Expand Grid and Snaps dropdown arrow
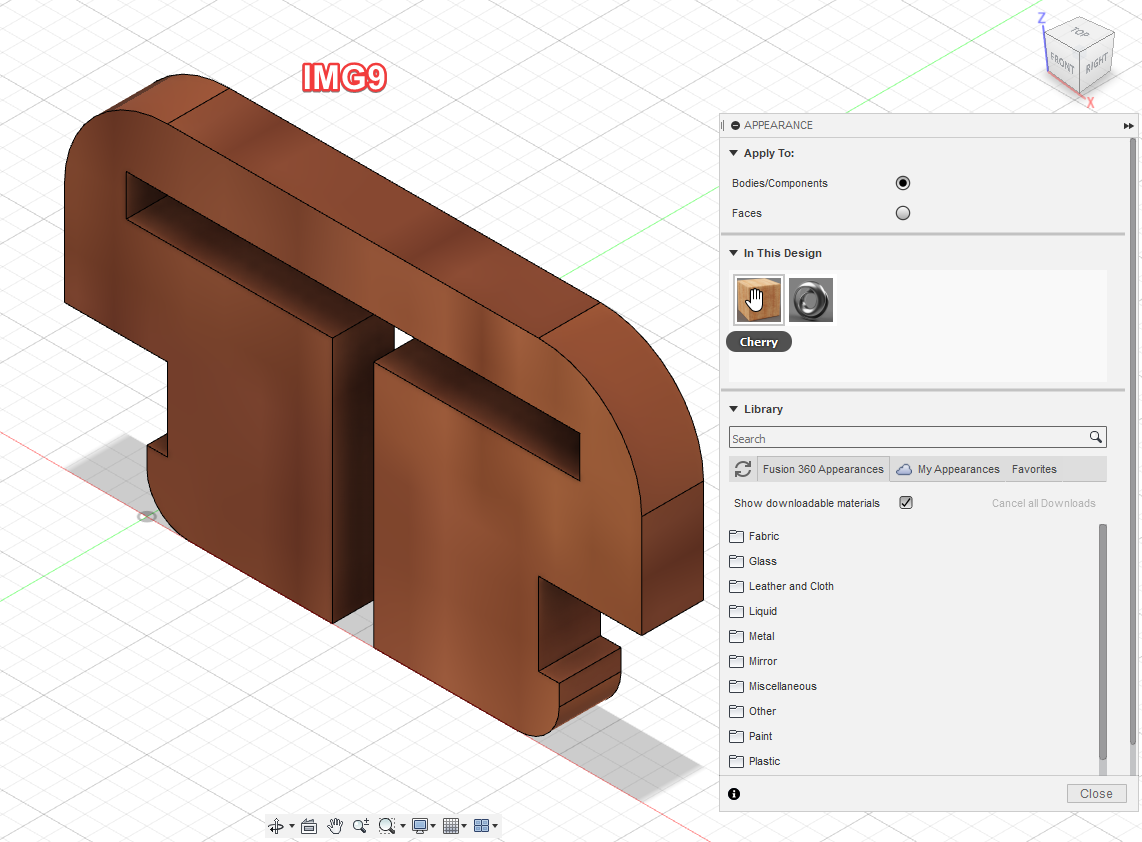The width and height of the screenshot is (1142, 842). (464, 826)
